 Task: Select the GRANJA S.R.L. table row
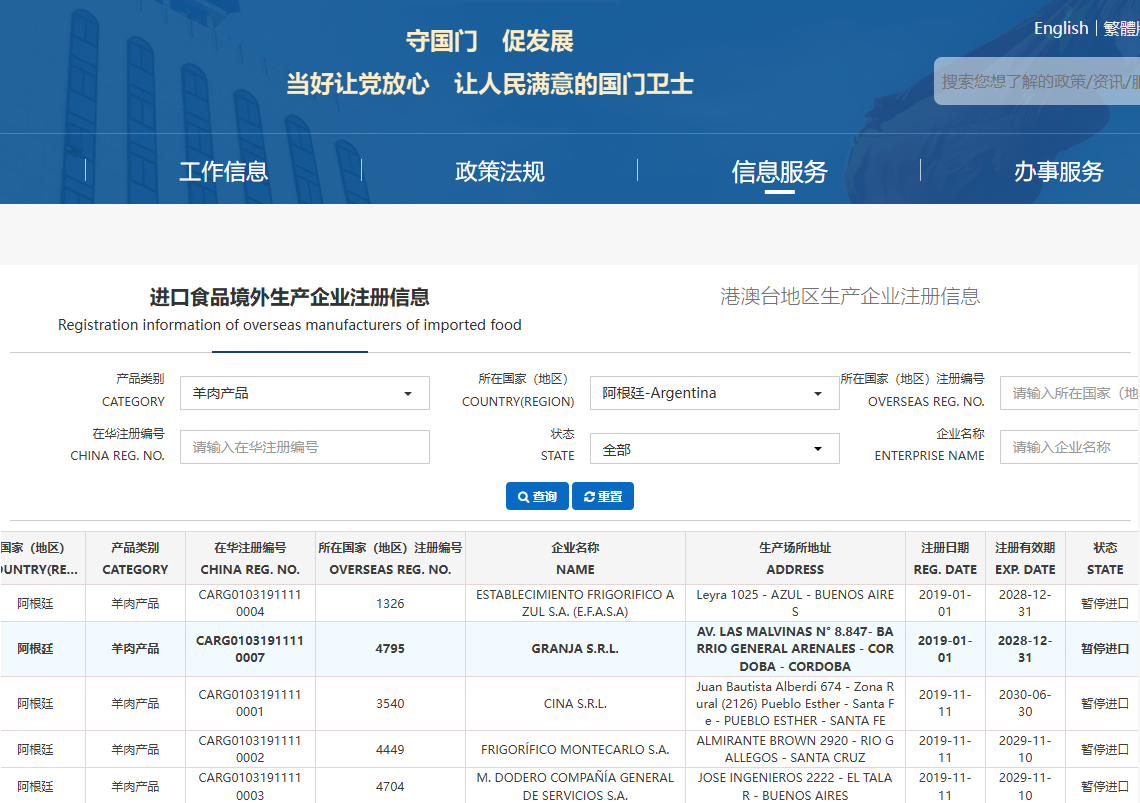point(574,649)
